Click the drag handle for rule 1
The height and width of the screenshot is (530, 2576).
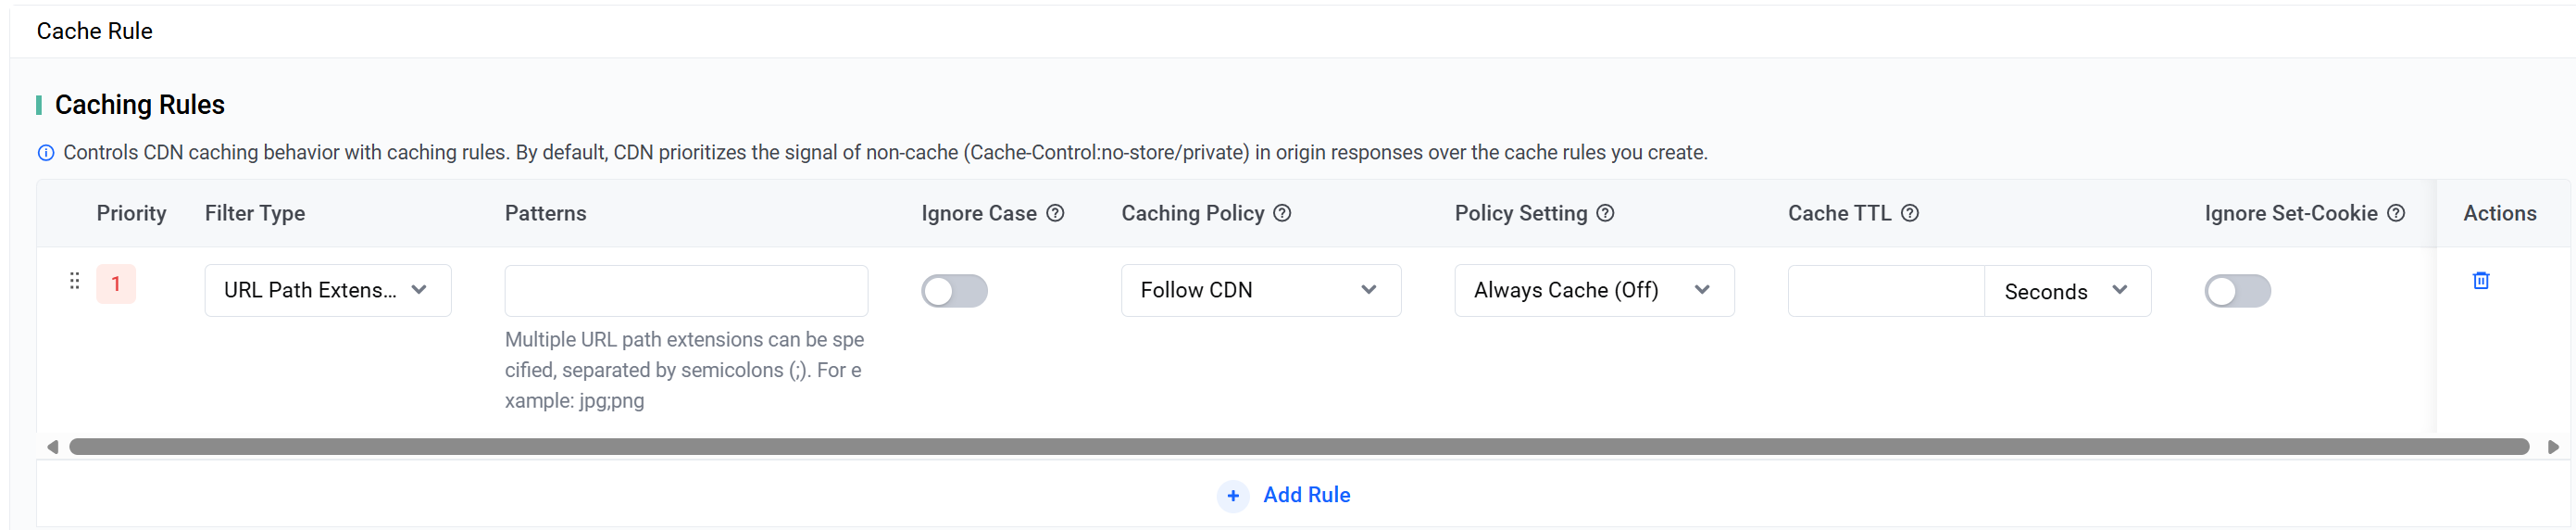74,281
